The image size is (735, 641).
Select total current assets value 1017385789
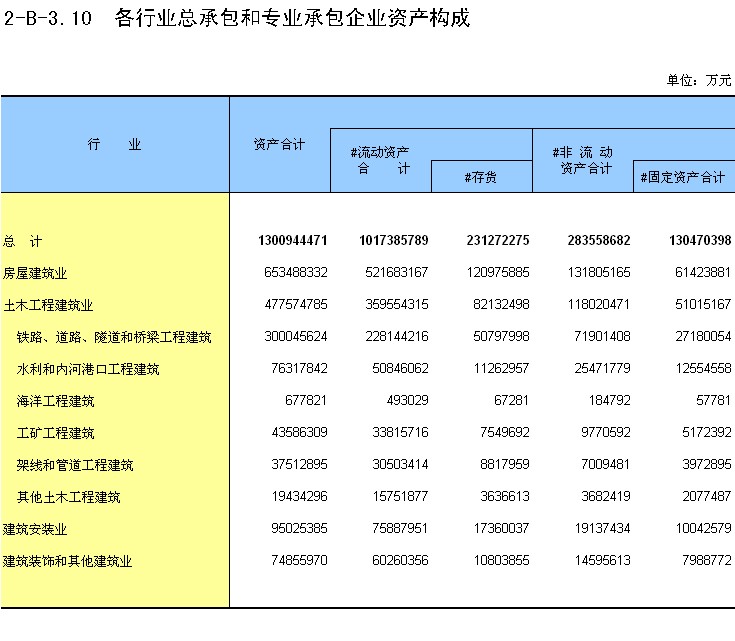pyautogui.click(x=394, y=241)
